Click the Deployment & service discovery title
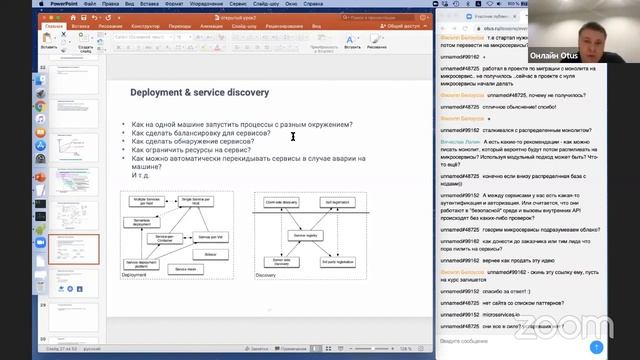The image size is (640, 360). click(200, 92)
